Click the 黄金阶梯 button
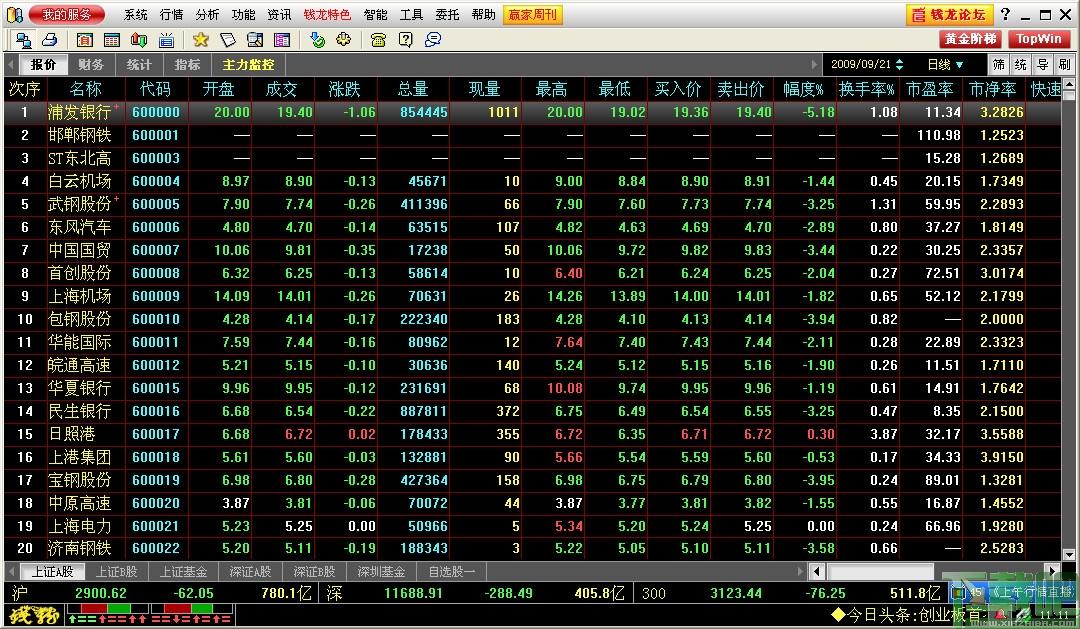1080x629 pixels. [970, 39]
